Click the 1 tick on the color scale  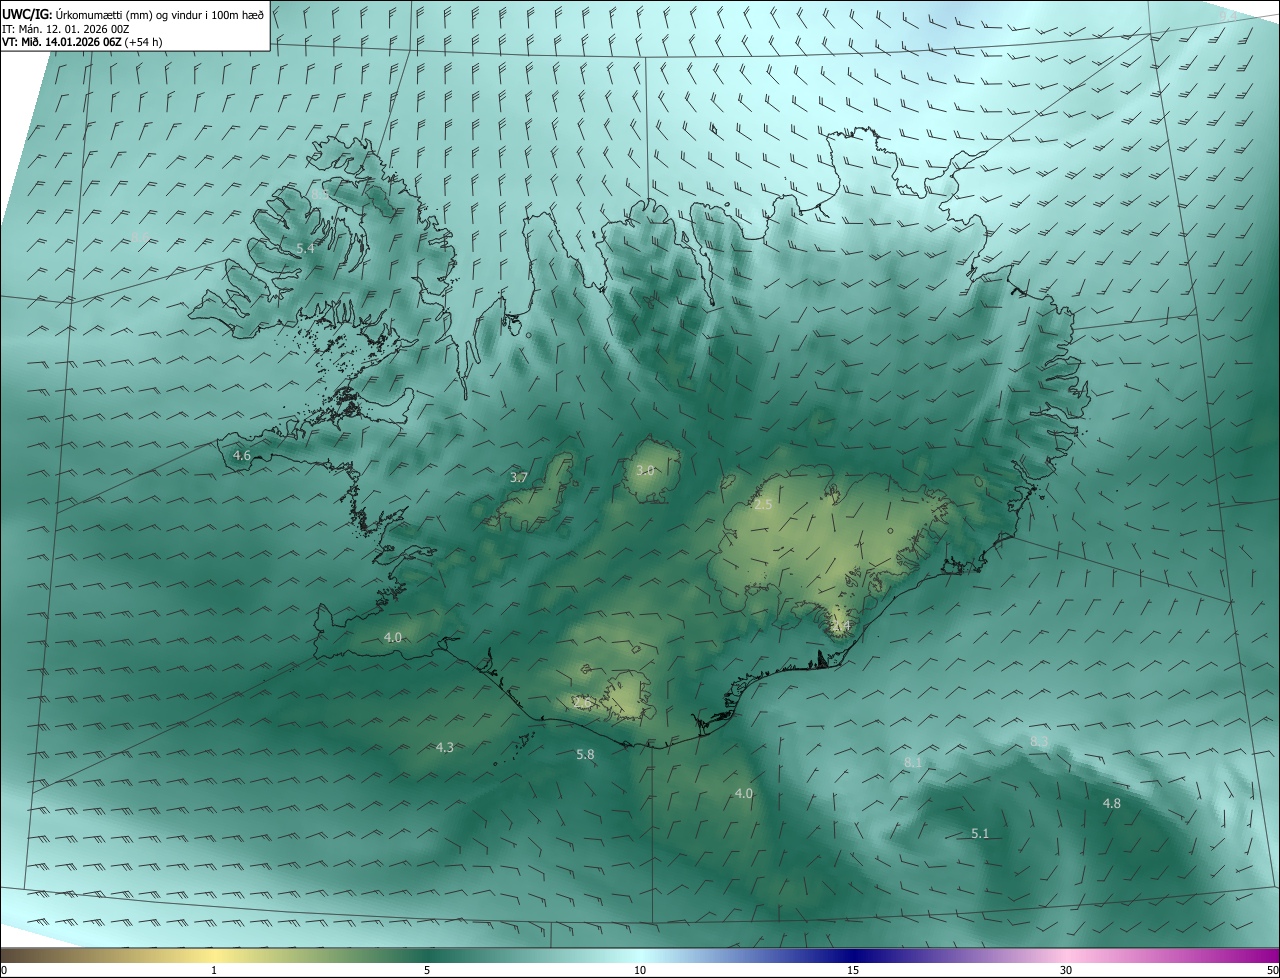pyautogui.click(x=214, y=970)
